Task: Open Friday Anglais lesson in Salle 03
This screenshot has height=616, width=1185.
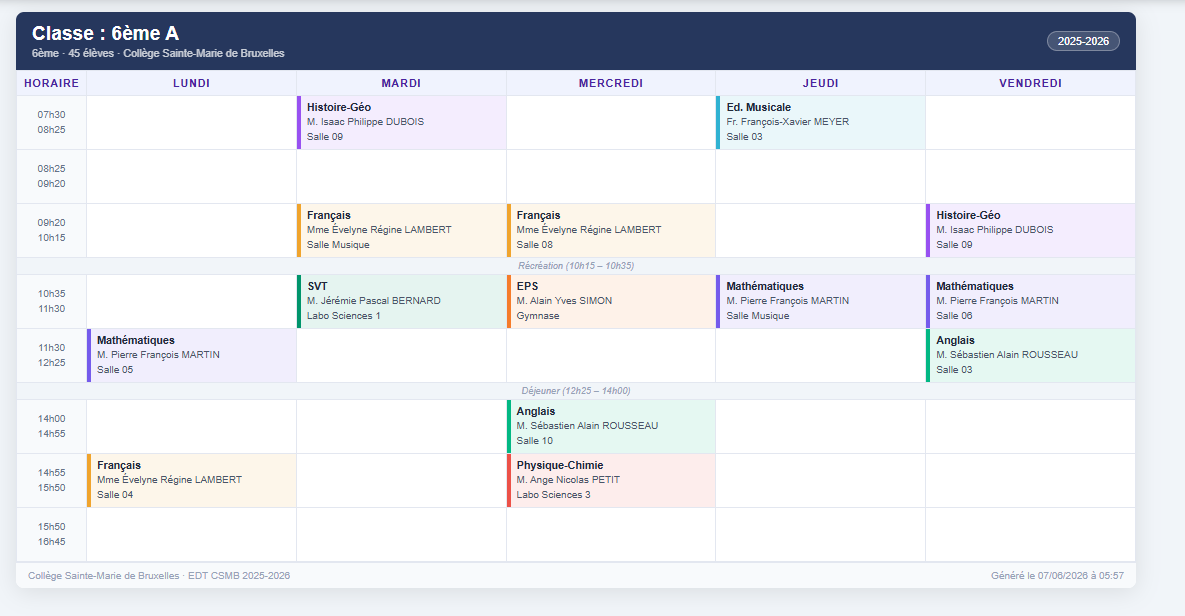Action: tap(1031, 355)
